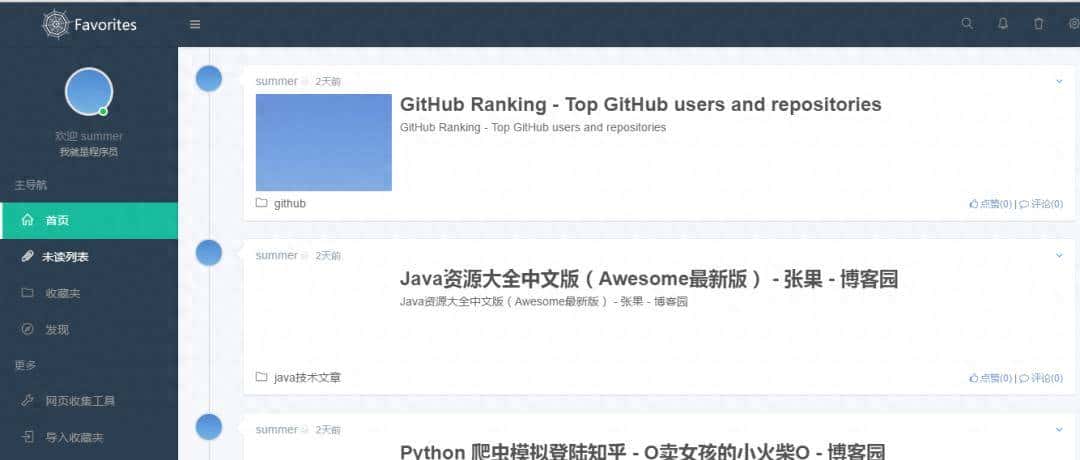Open the trash bin icon in header
Screen dimensions: 1080x460
[x=1039, y=23]
